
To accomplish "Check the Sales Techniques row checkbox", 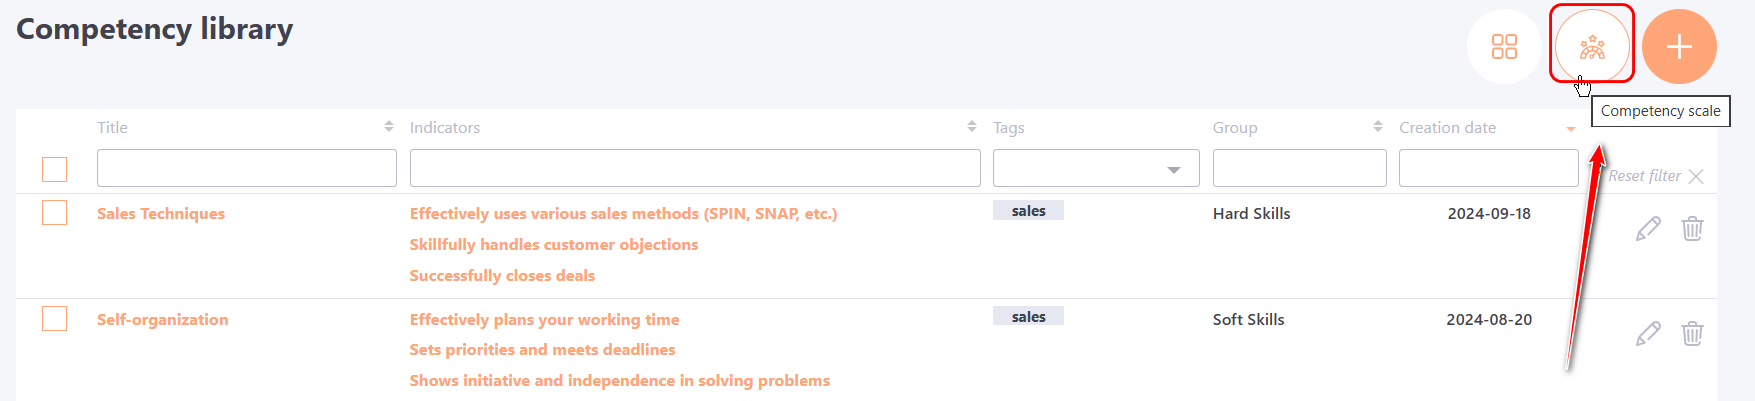I will [x=55, y=213].
